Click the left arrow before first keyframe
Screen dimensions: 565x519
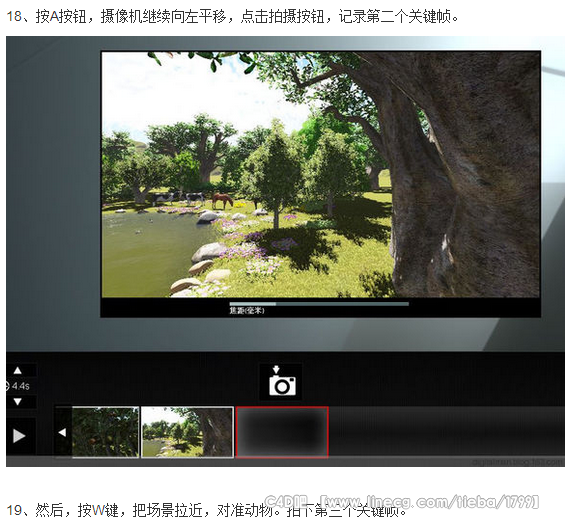[x=62, y=432]
